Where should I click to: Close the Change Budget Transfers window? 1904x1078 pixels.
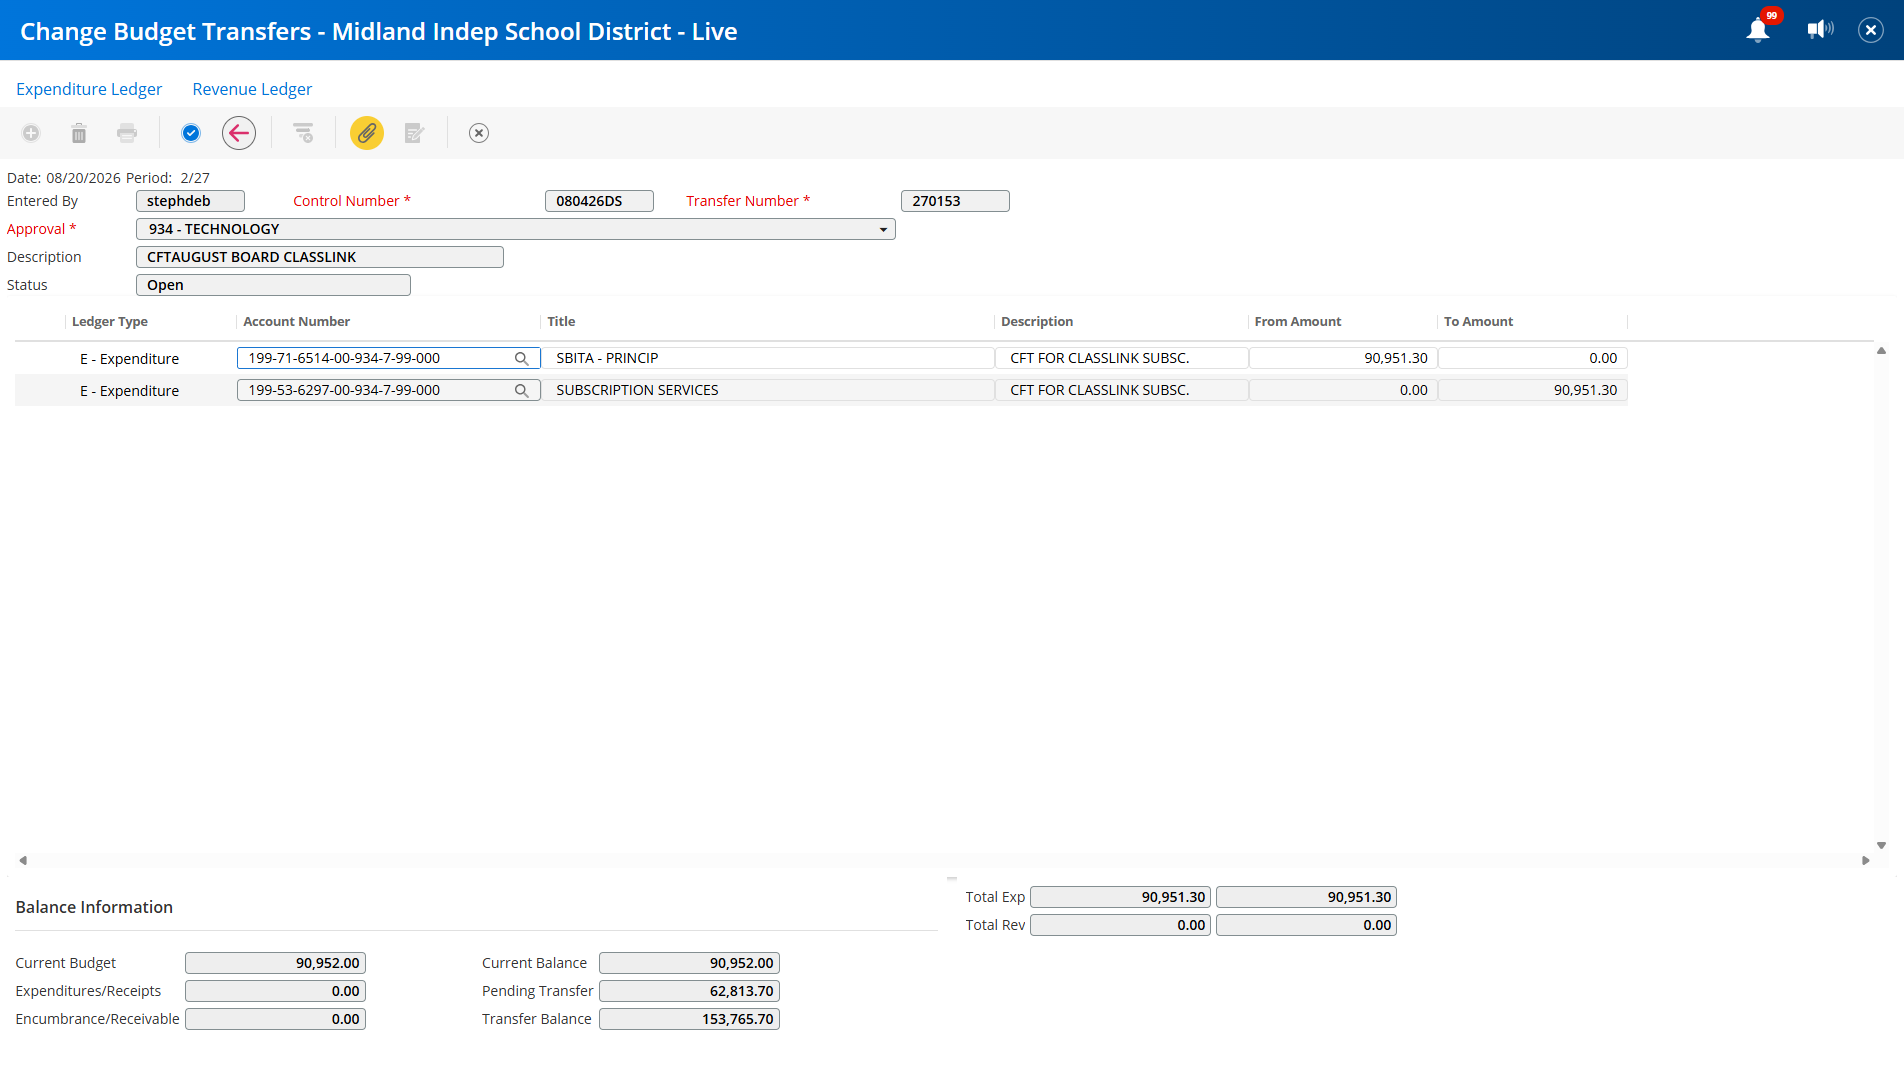click(x=1871, y=30)
